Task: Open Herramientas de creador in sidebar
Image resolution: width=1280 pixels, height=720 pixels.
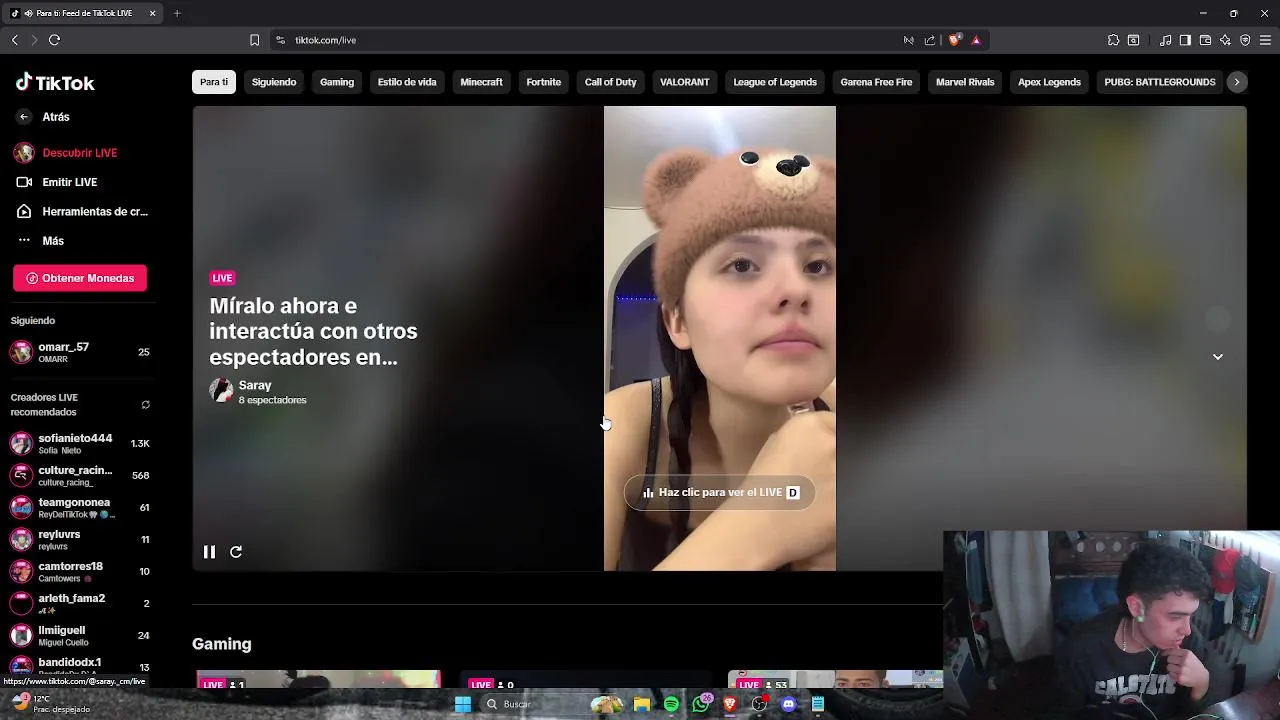Action: point(82,211)
